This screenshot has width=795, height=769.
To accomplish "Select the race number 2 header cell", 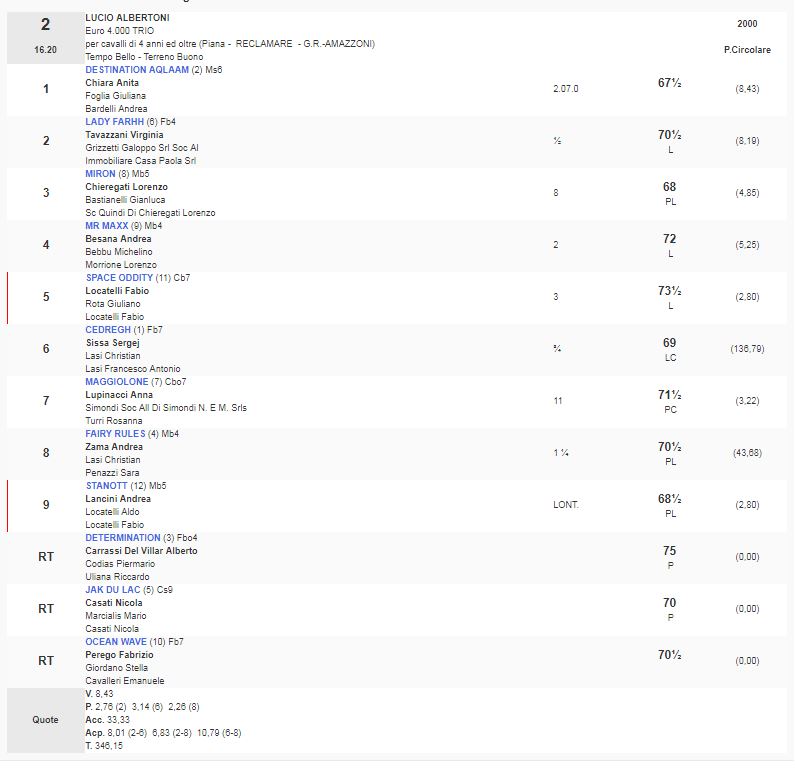I will coord(46,24).
